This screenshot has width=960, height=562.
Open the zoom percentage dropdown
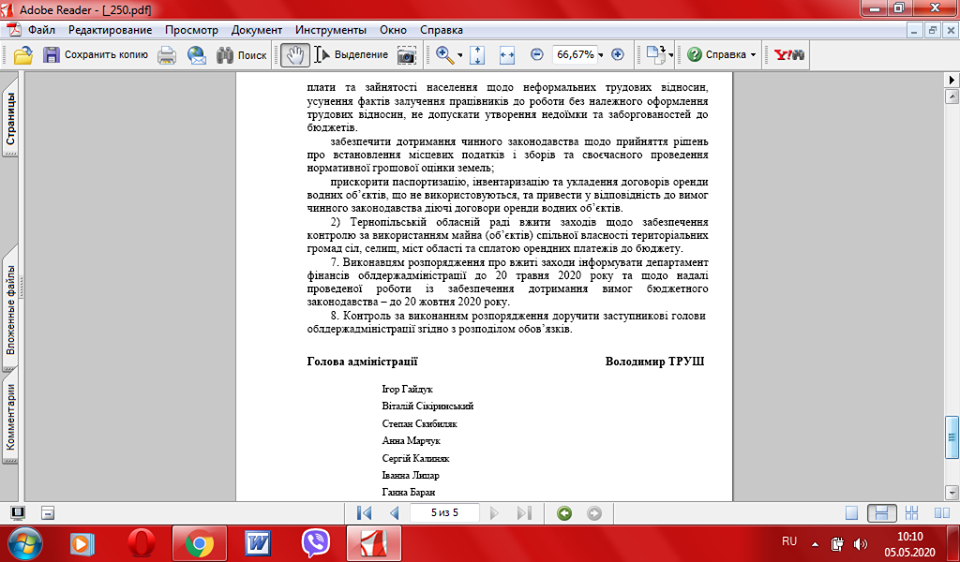click(600, 55)
